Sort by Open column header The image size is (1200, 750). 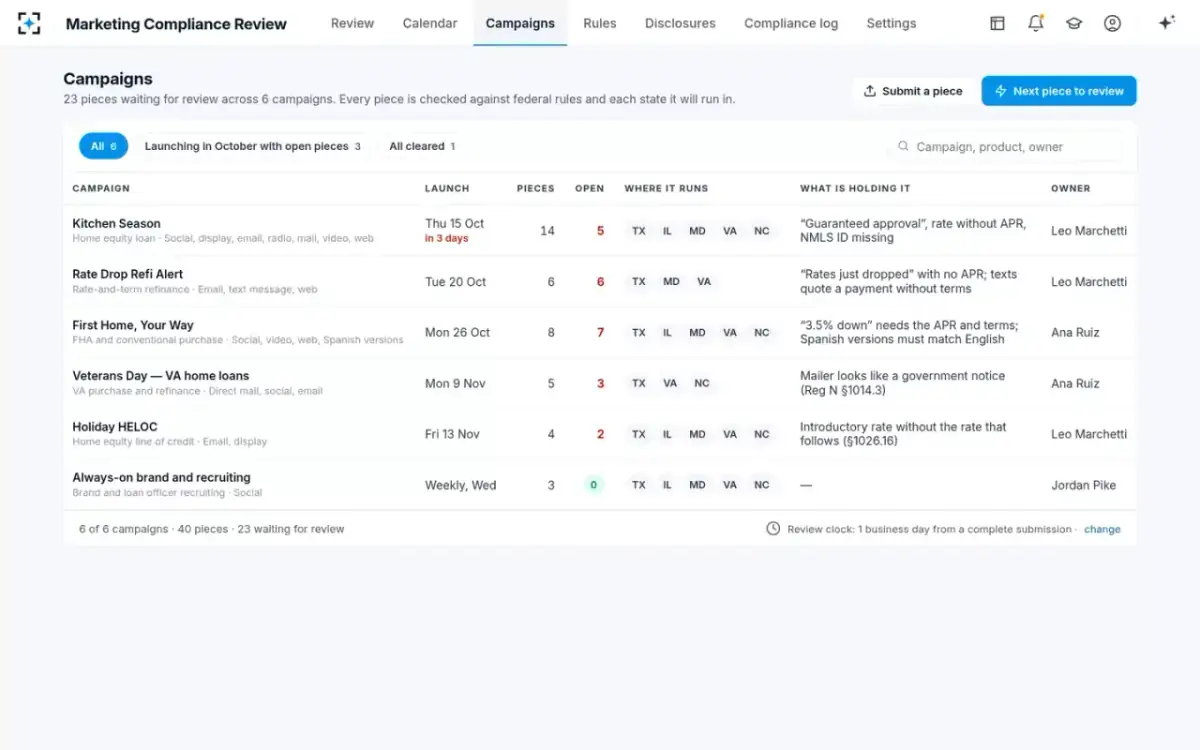pos(589,188)
